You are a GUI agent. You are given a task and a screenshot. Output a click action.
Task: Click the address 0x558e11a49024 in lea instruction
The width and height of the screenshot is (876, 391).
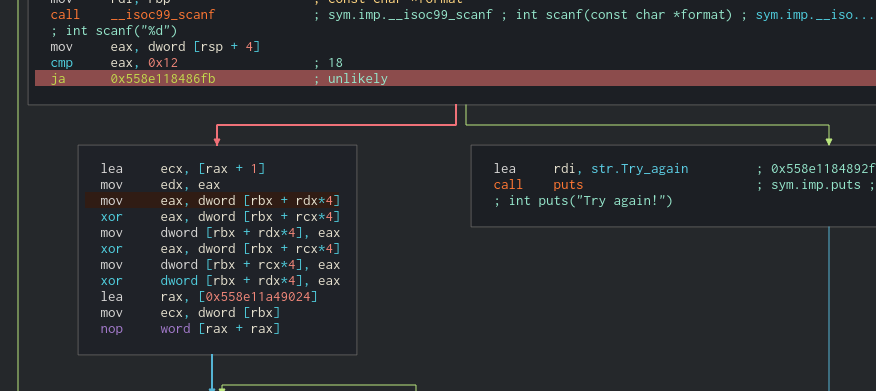pos(258,297)
